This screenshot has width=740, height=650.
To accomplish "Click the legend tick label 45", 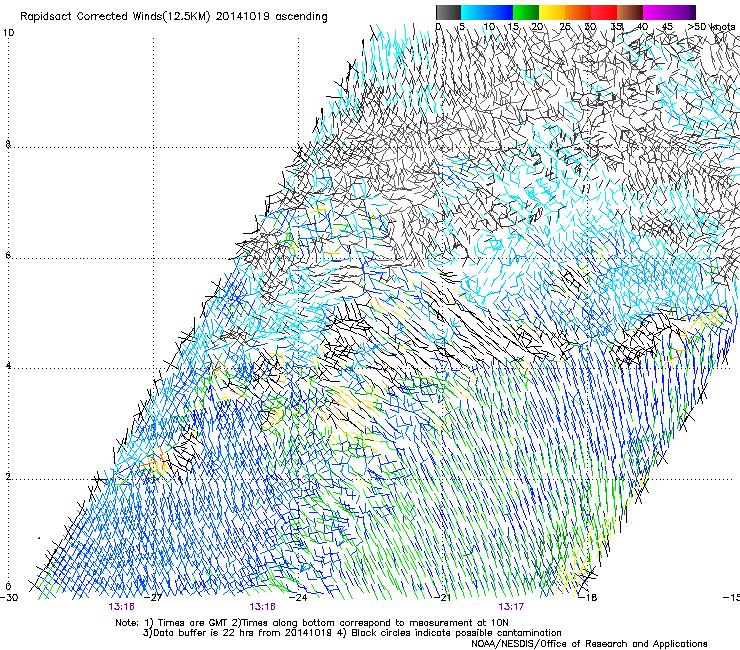I will pyautogui.click(x=667, y=27).
